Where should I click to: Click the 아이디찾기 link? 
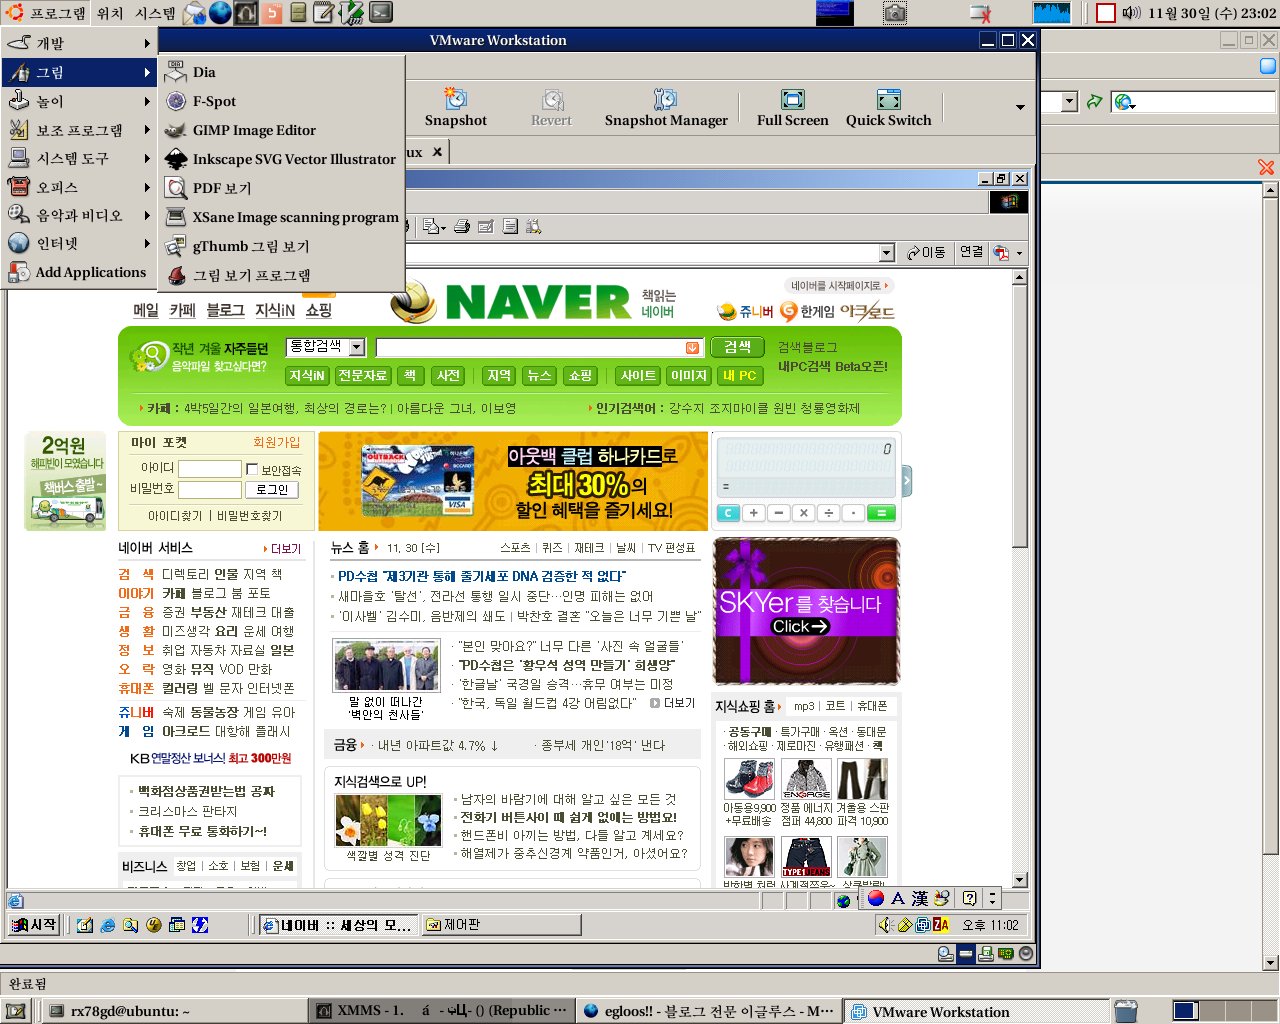pyautogui.click(x=175, y=516)
